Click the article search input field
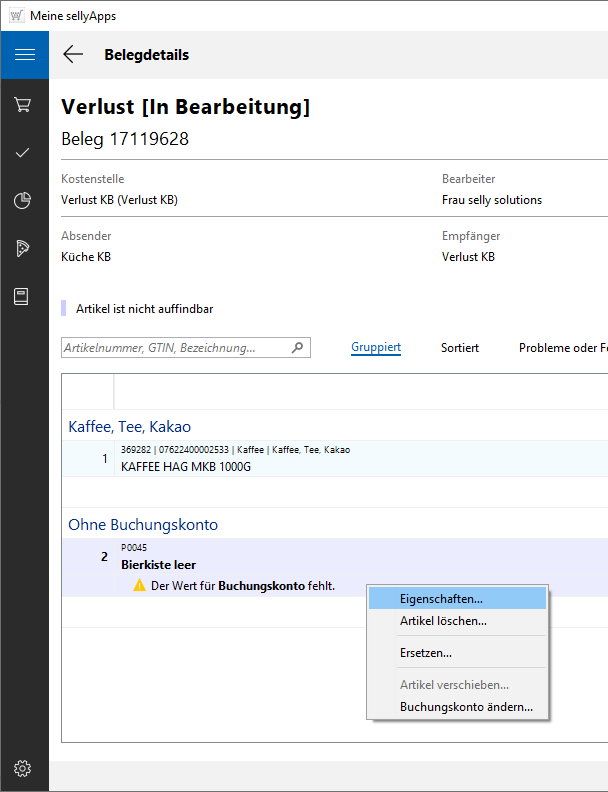 coord(175,348)
